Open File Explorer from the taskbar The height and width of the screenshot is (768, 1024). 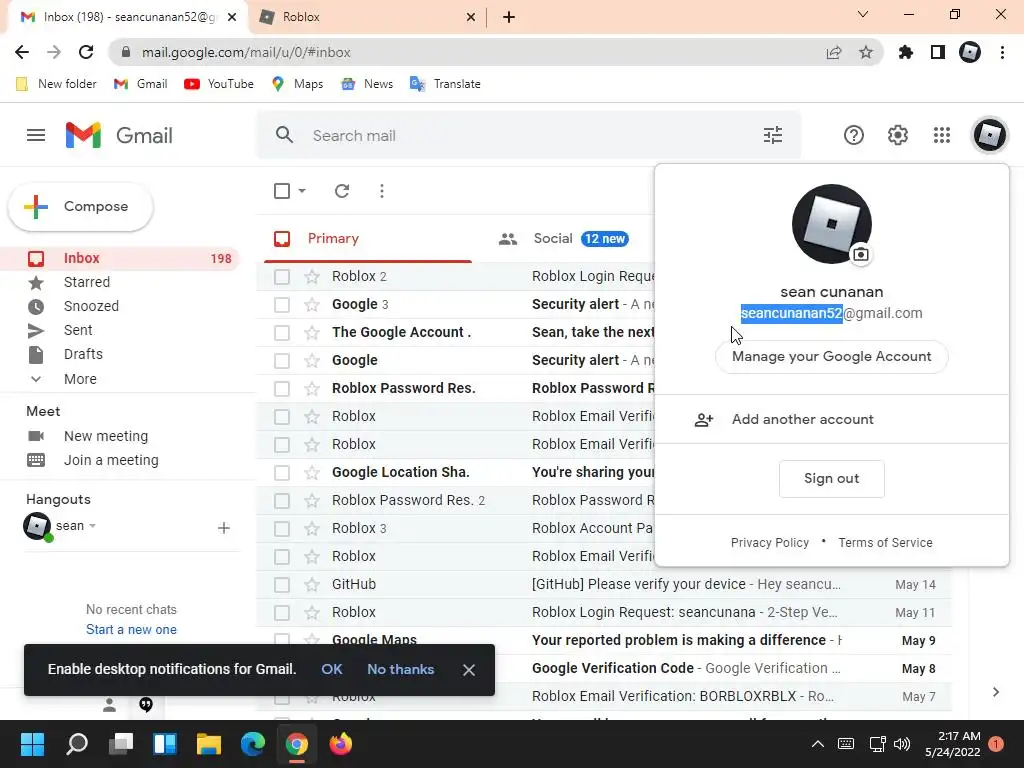pyautogui.click(x=208, y=744)
